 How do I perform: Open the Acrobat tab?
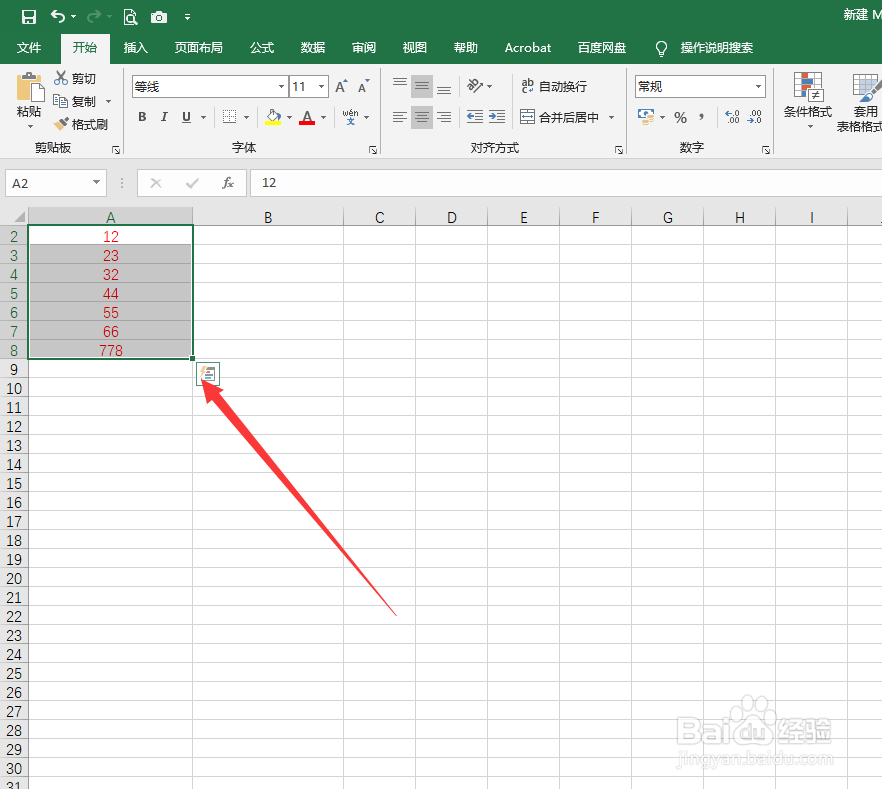(528, 48)
